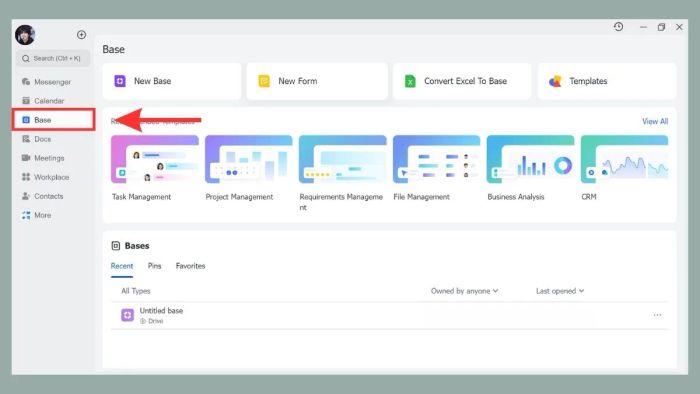The image size is (700, 394).
Task: Open Docs from the sidebar
Action: click(37, 139)
